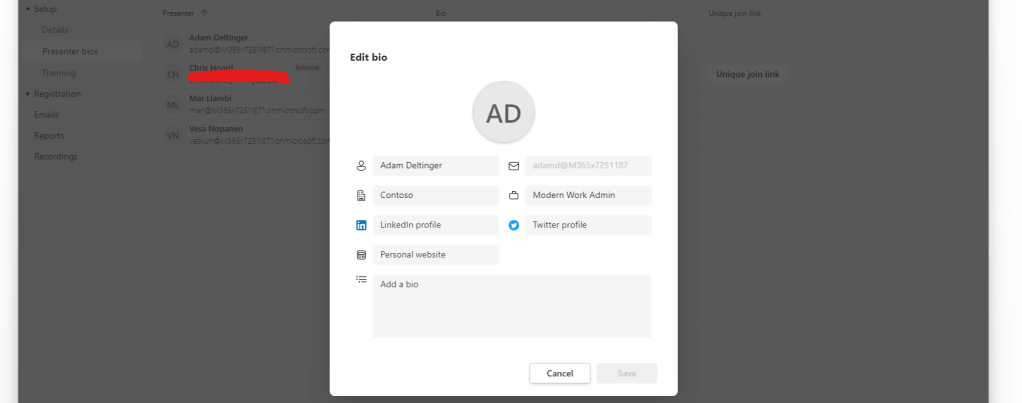Click the Save button in Edit bio
This screenshot has height=403, width=1022.
pos(627,373)
